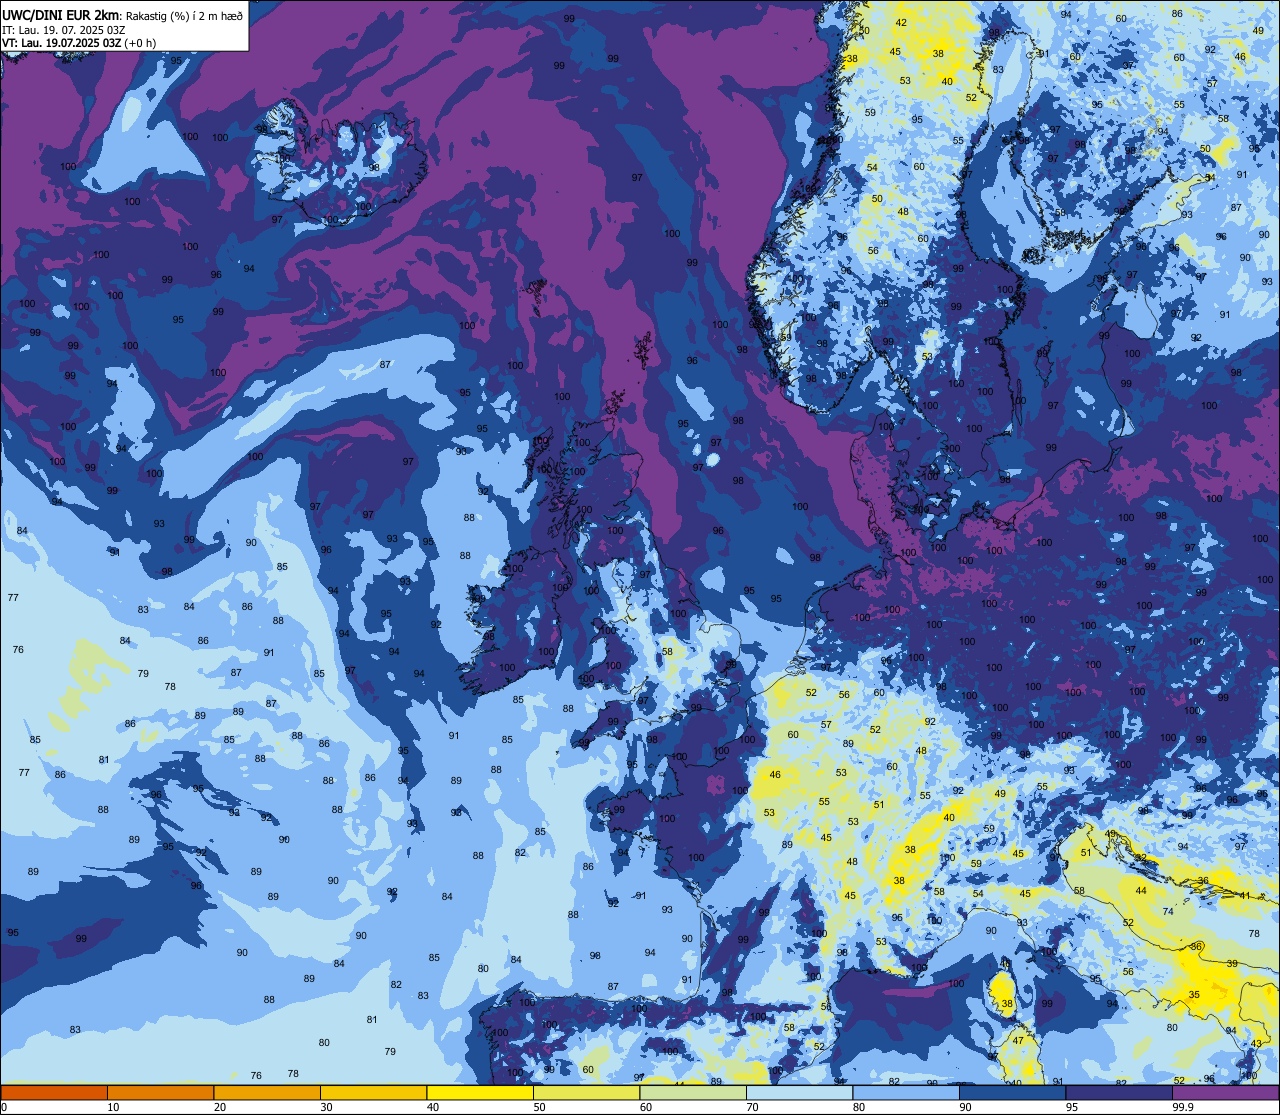Click the 30–40 golden legend swatch
This screenshot has width=1280, height=1115.
coord(373,1092)
